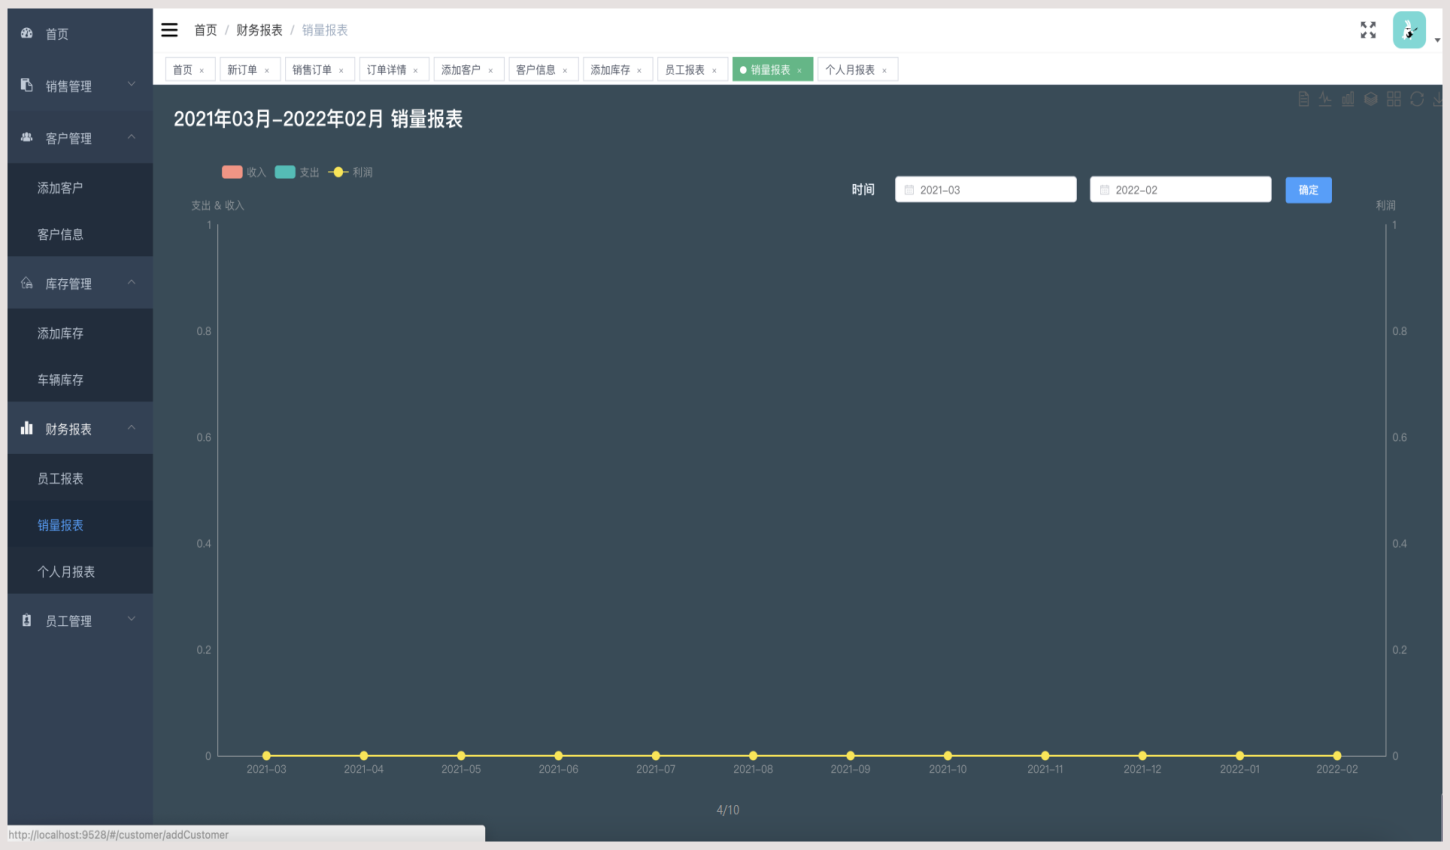Open 个人月报表 in sidebar
This screenshot has height=850, width=1450.
pos(80,572)
